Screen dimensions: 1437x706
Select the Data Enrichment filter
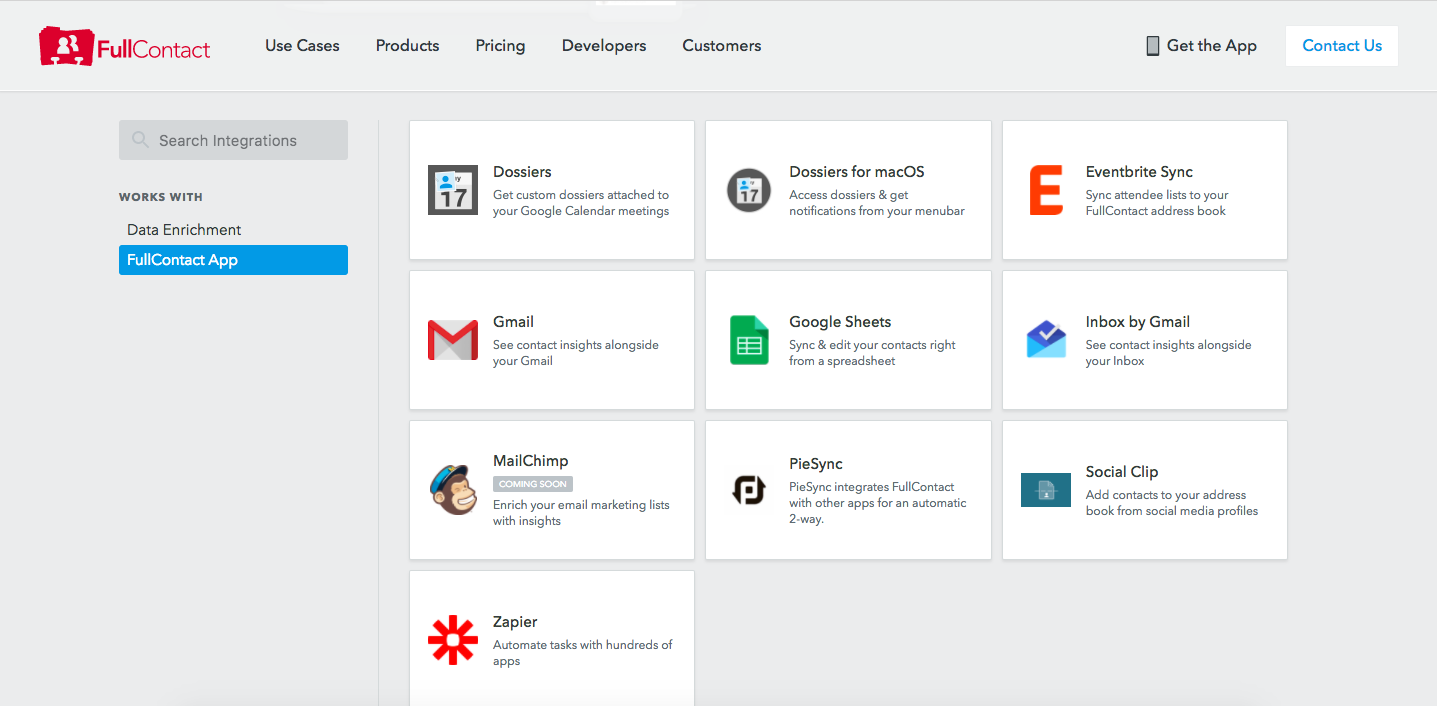coord(184,230)
